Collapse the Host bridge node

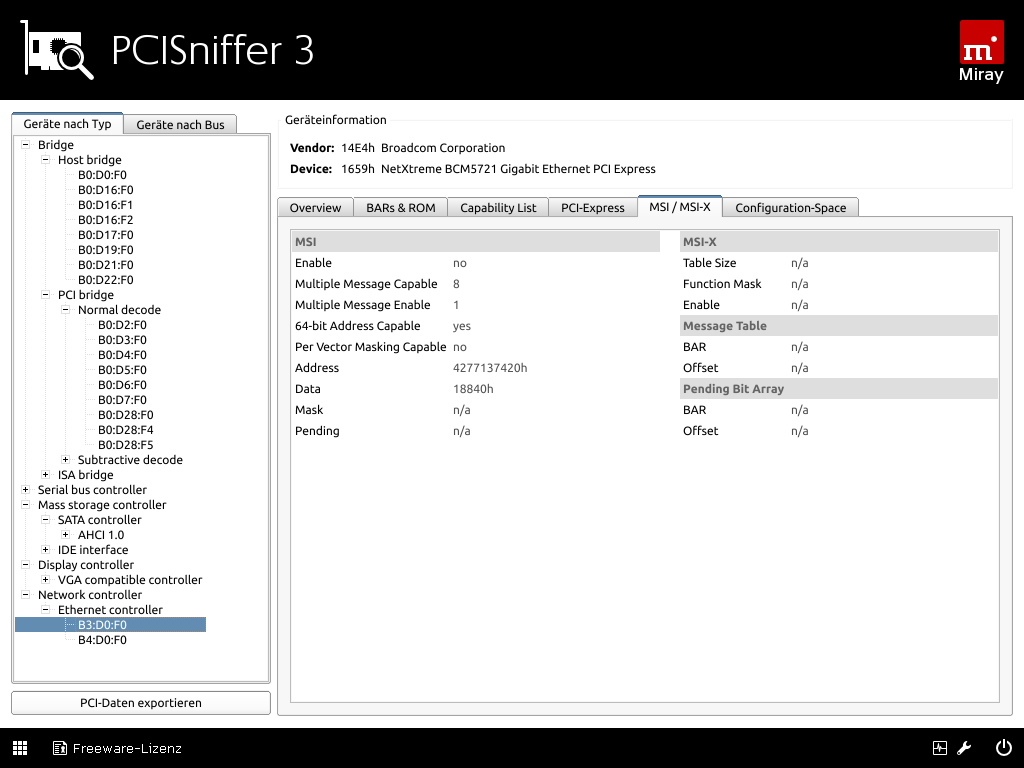[46, 160]
